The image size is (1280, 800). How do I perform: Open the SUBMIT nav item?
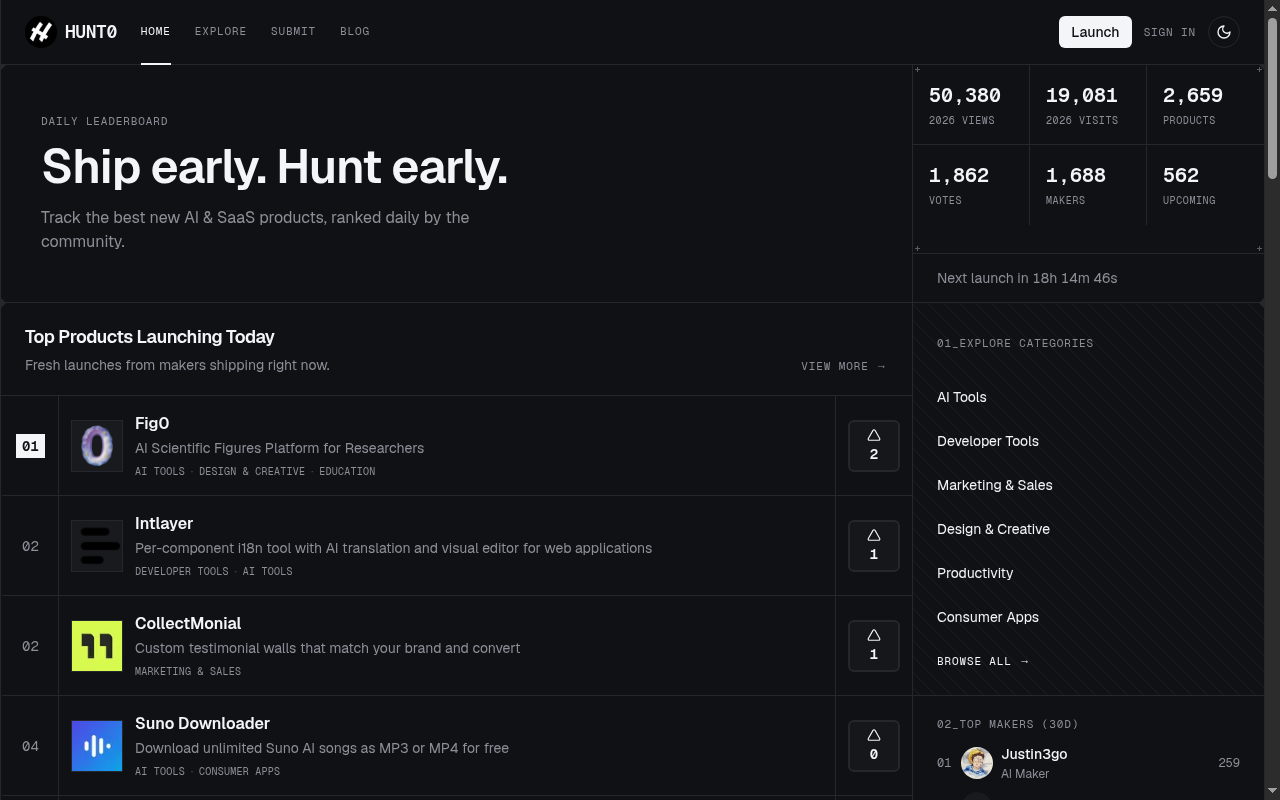click(293, 32)
